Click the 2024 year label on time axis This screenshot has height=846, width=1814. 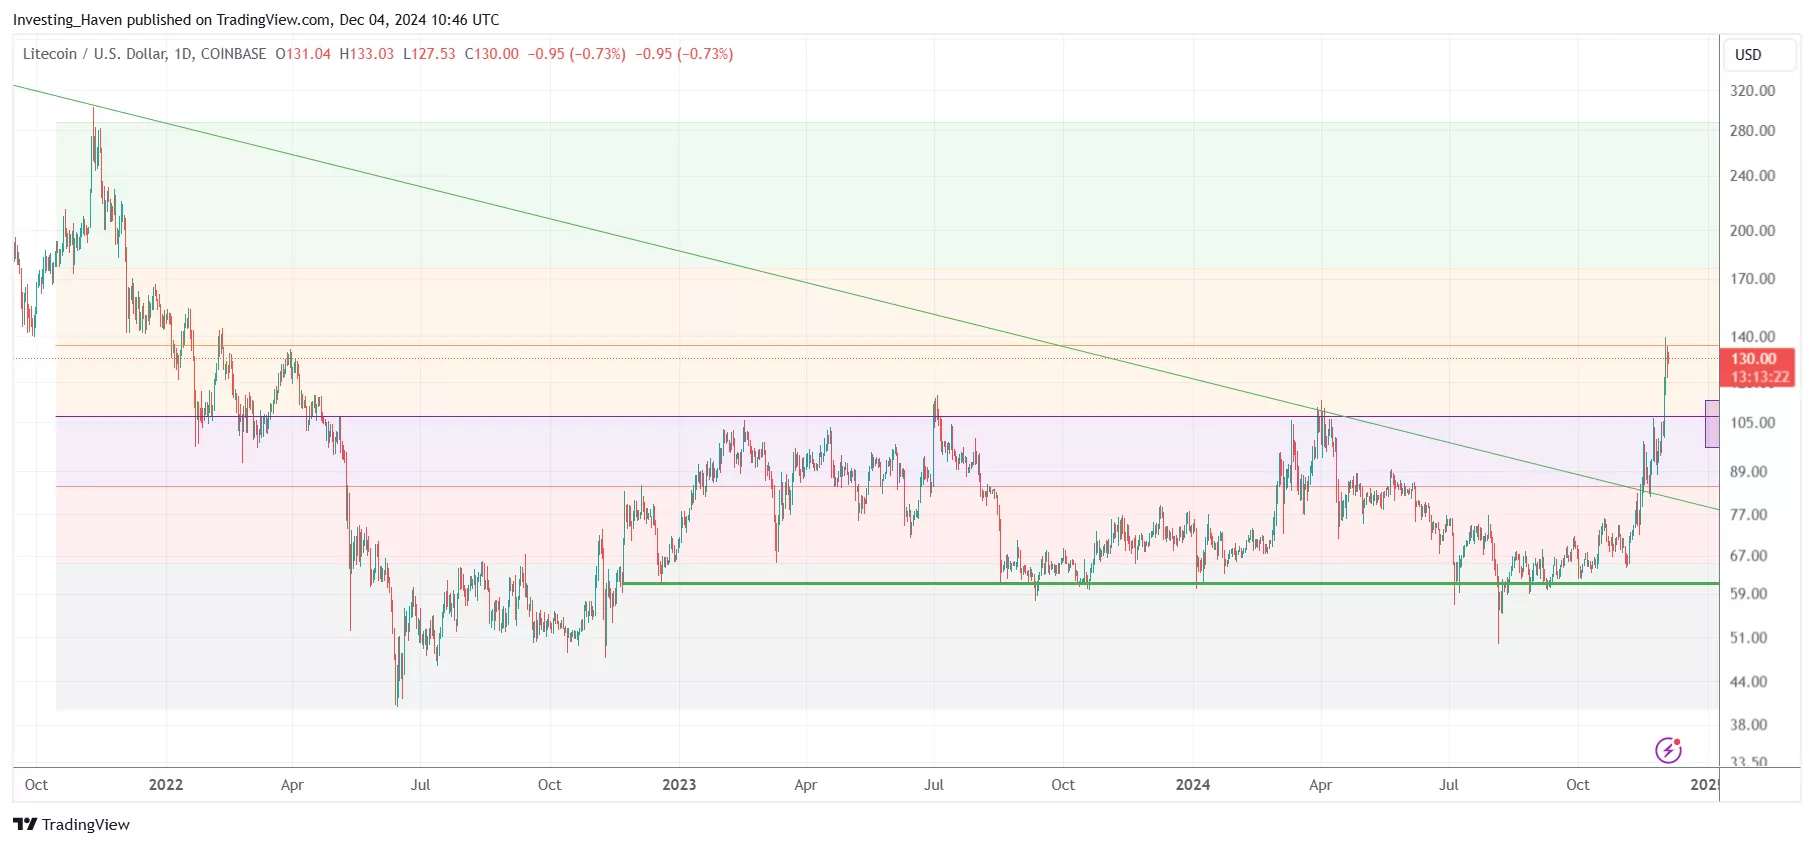click(1193, 785)
